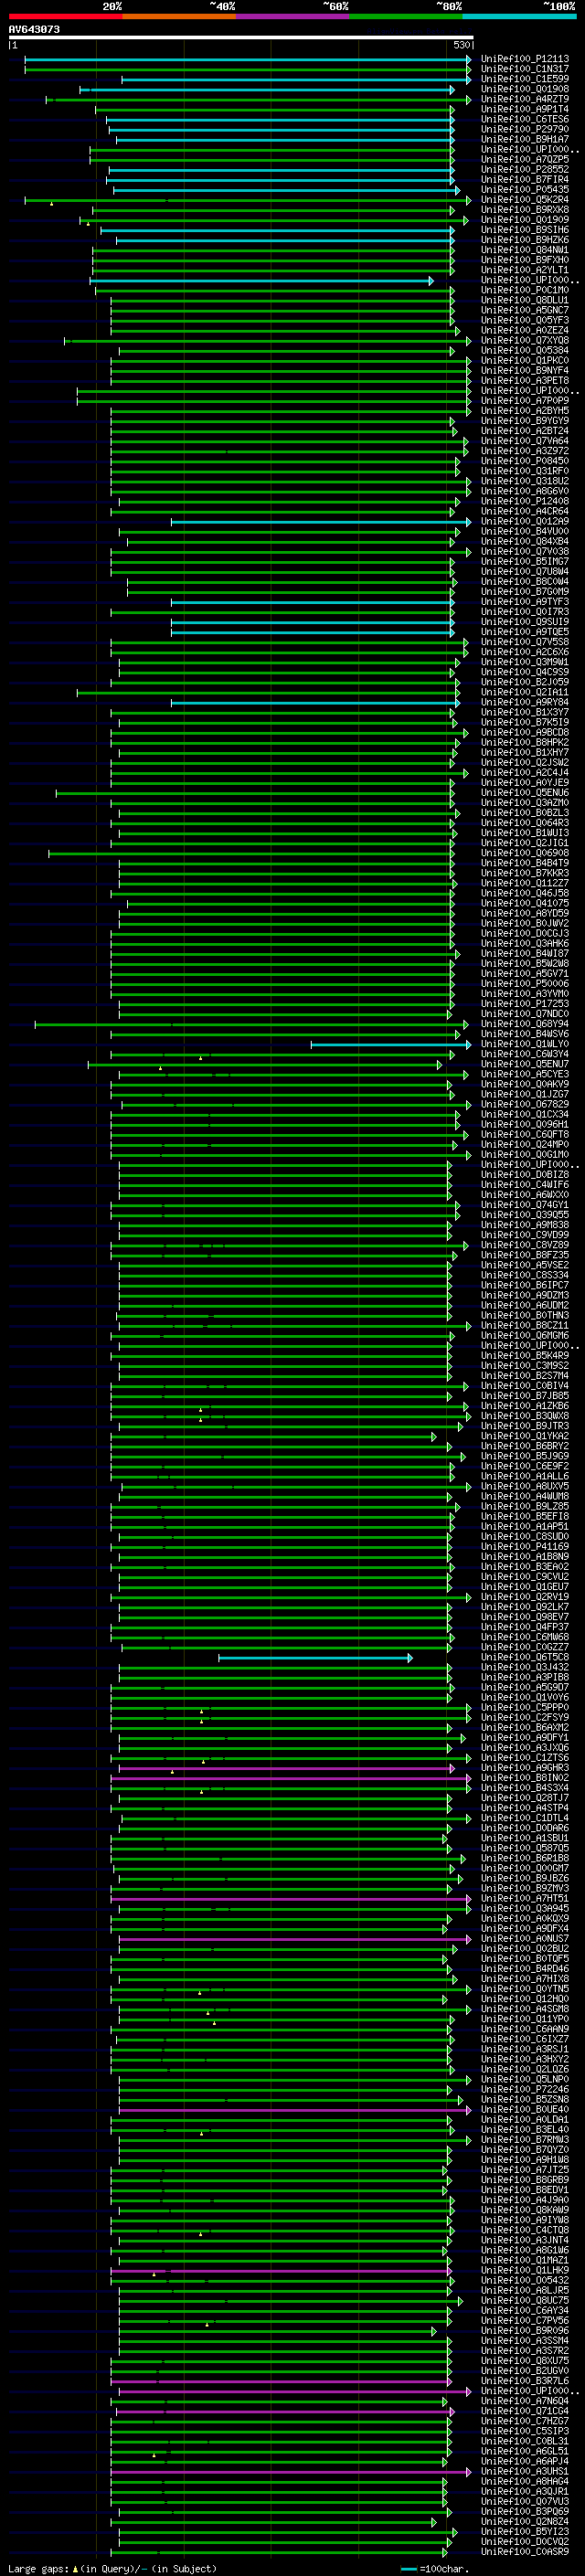Click the query end position 530

click(461, 45)
